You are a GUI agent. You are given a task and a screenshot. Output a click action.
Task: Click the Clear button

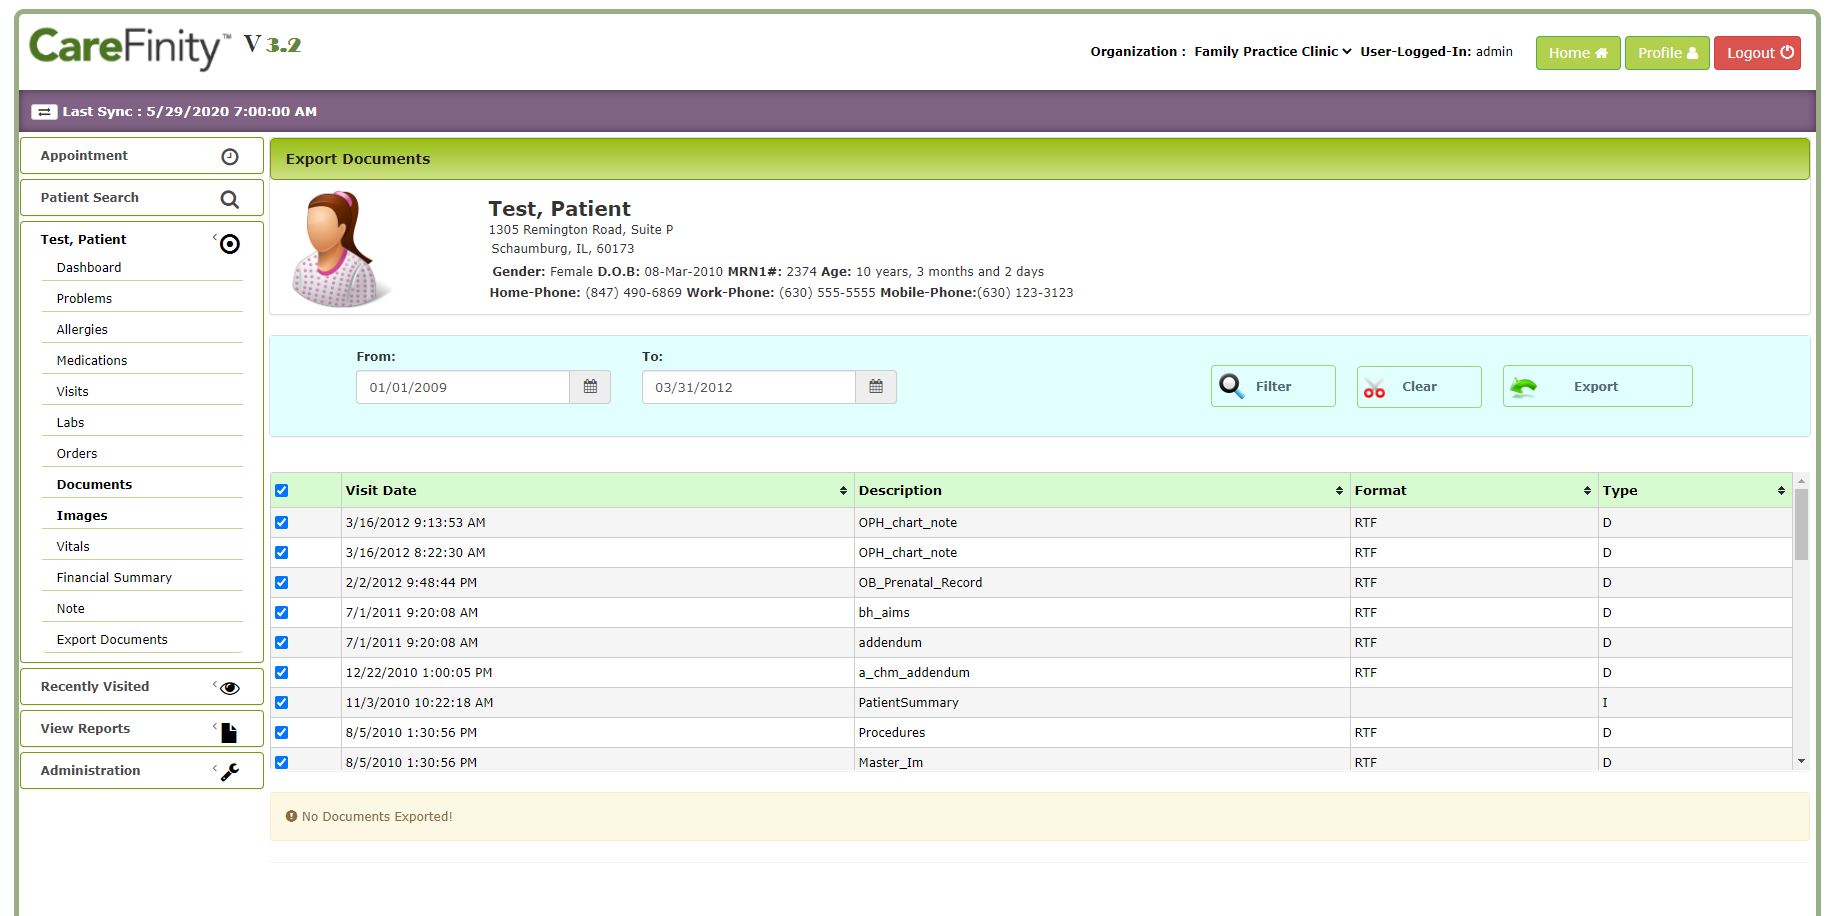point(1419,387)
